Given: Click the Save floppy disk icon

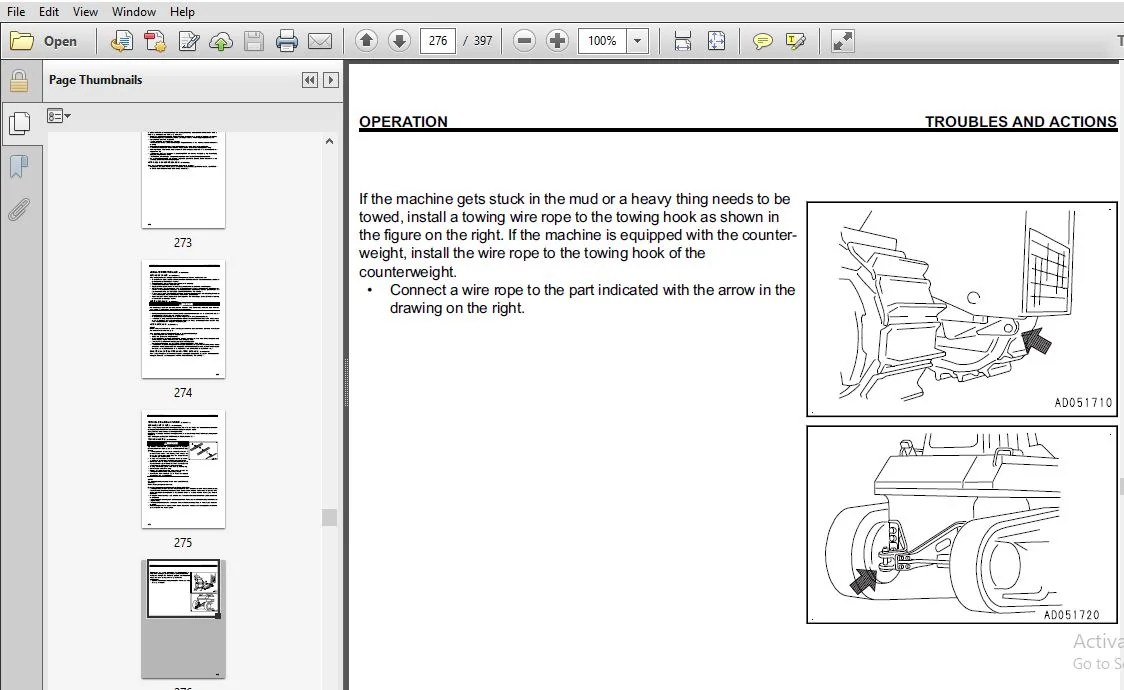Looking at the screenshot, I should (254, 41).
